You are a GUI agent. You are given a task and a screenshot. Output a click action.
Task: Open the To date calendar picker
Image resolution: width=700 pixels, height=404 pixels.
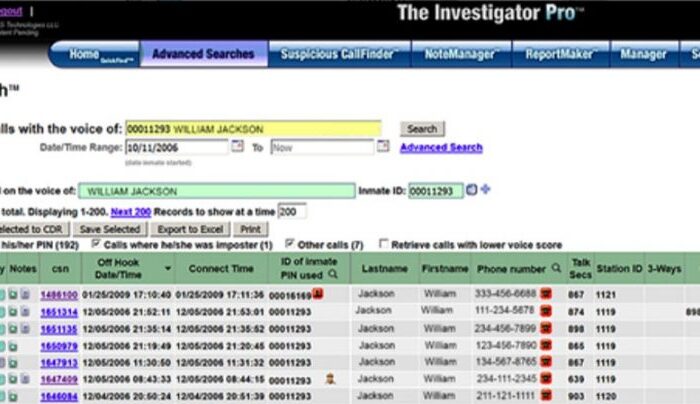coord(383,146)
